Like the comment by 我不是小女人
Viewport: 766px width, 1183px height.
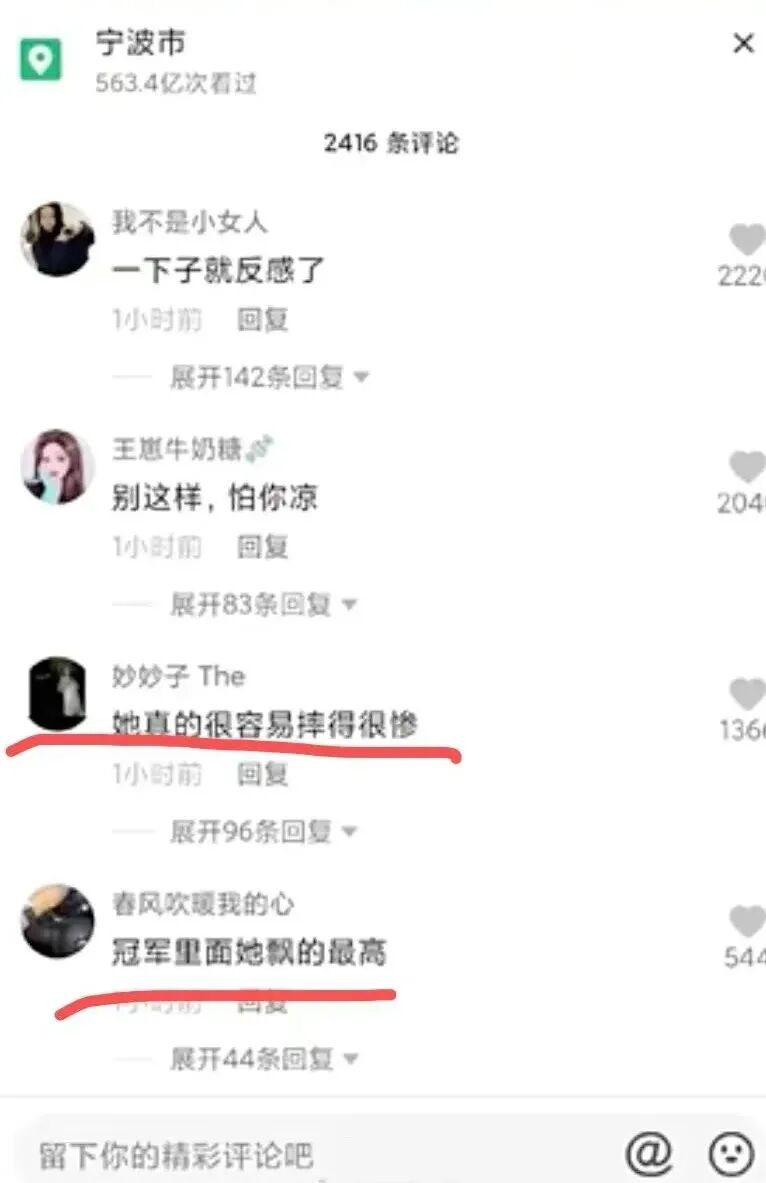747,240
